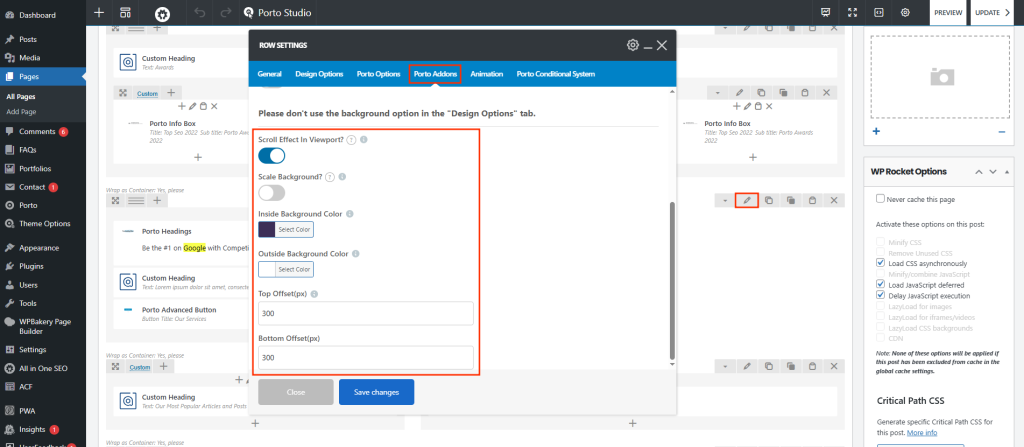Uncheck Load CSS asynchronously
This screenshot has width=1024, height=447.
click(880, 263)
